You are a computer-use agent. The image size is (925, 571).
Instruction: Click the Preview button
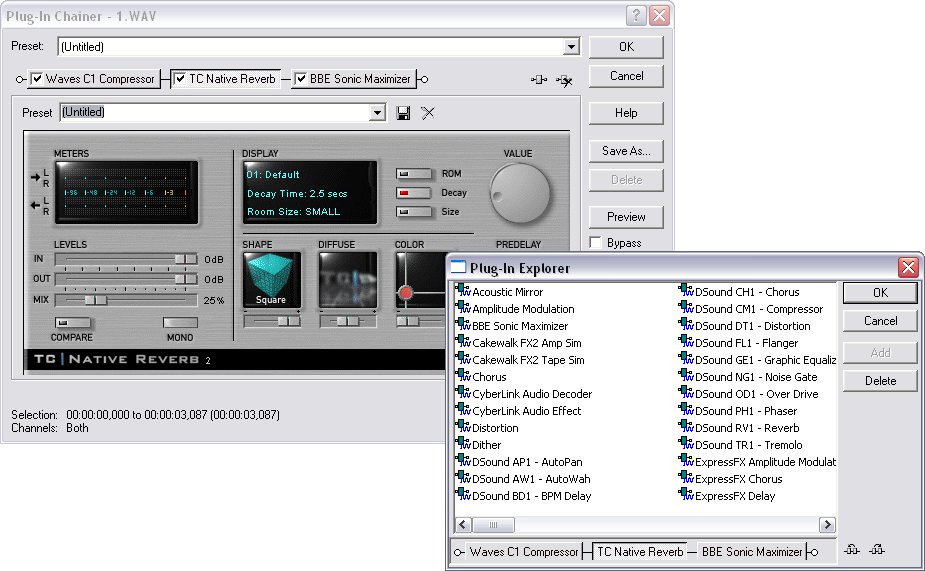click(626, 217)
